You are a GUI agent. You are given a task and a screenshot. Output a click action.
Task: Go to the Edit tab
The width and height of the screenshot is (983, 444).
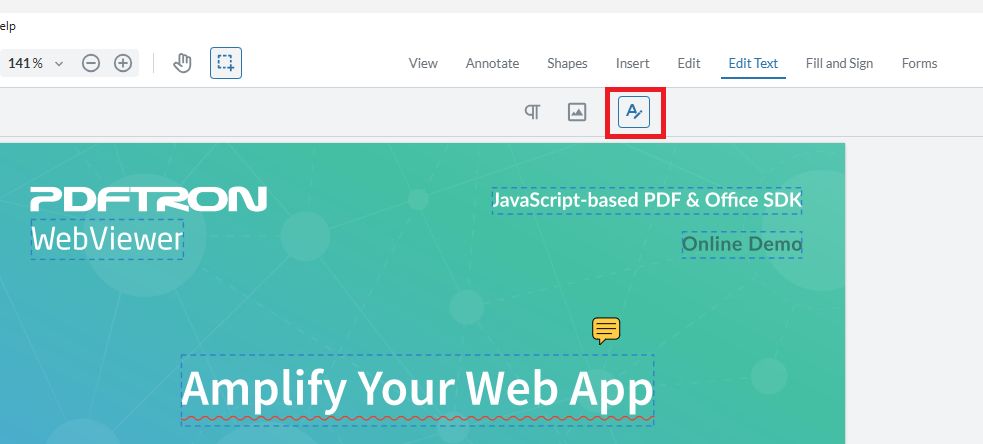(689, 63)
